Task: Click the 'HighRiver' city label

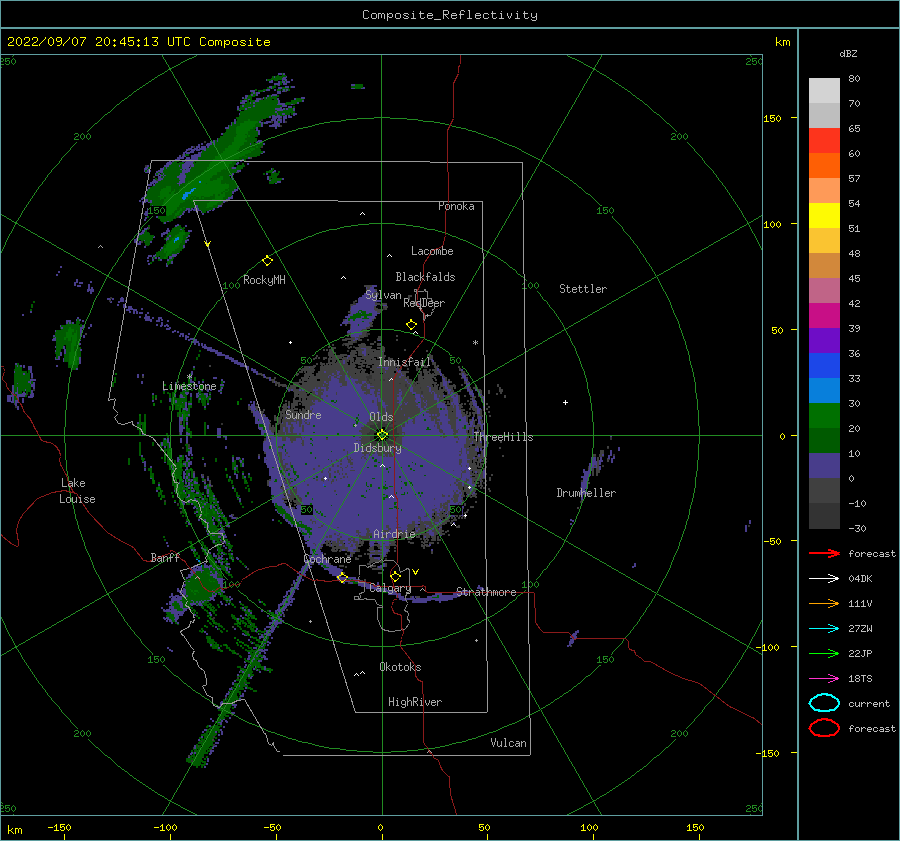Action: 415,702
